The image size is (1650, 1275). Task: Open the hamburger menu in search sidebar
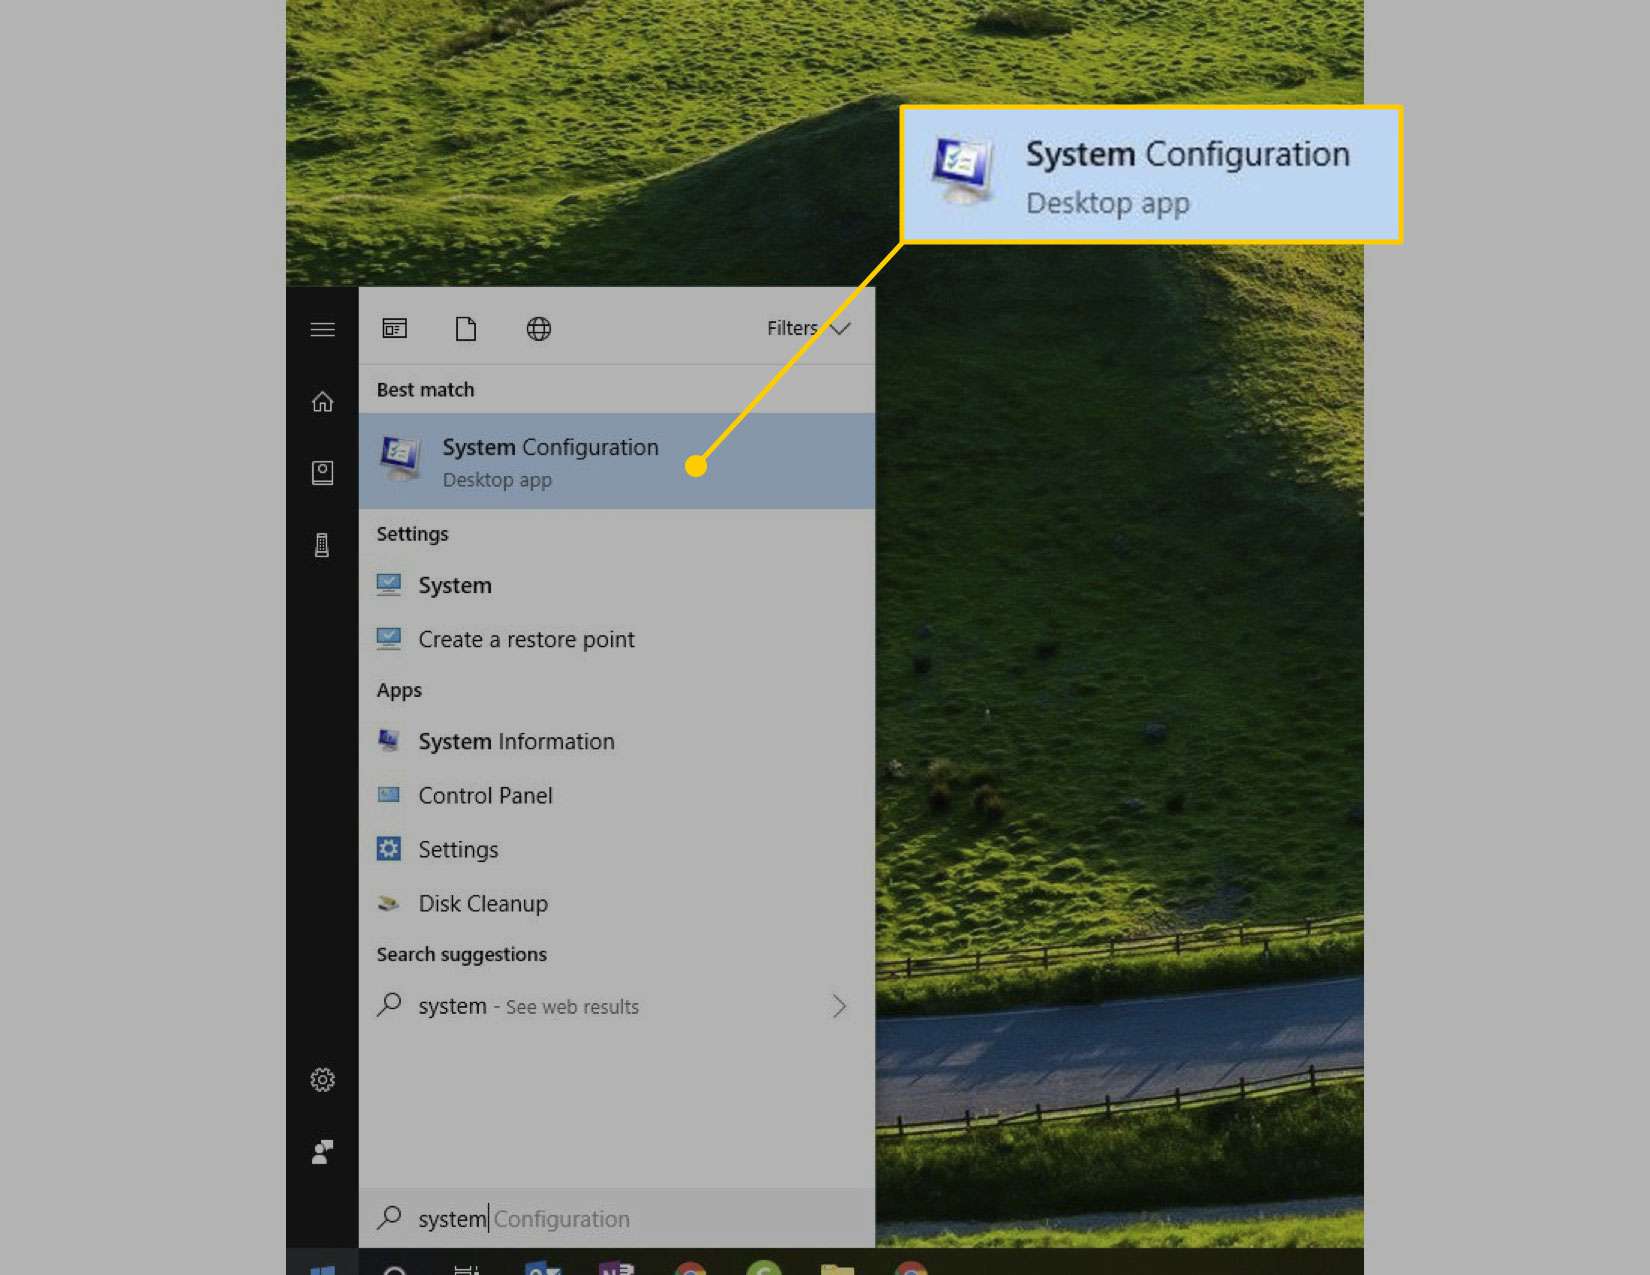tap(322, 329)
